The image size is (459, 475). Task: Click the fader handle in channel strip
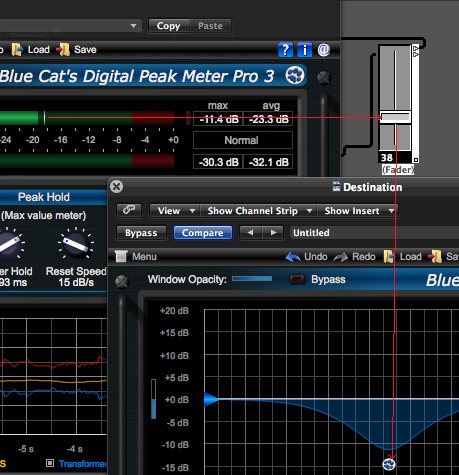point(395,117)
